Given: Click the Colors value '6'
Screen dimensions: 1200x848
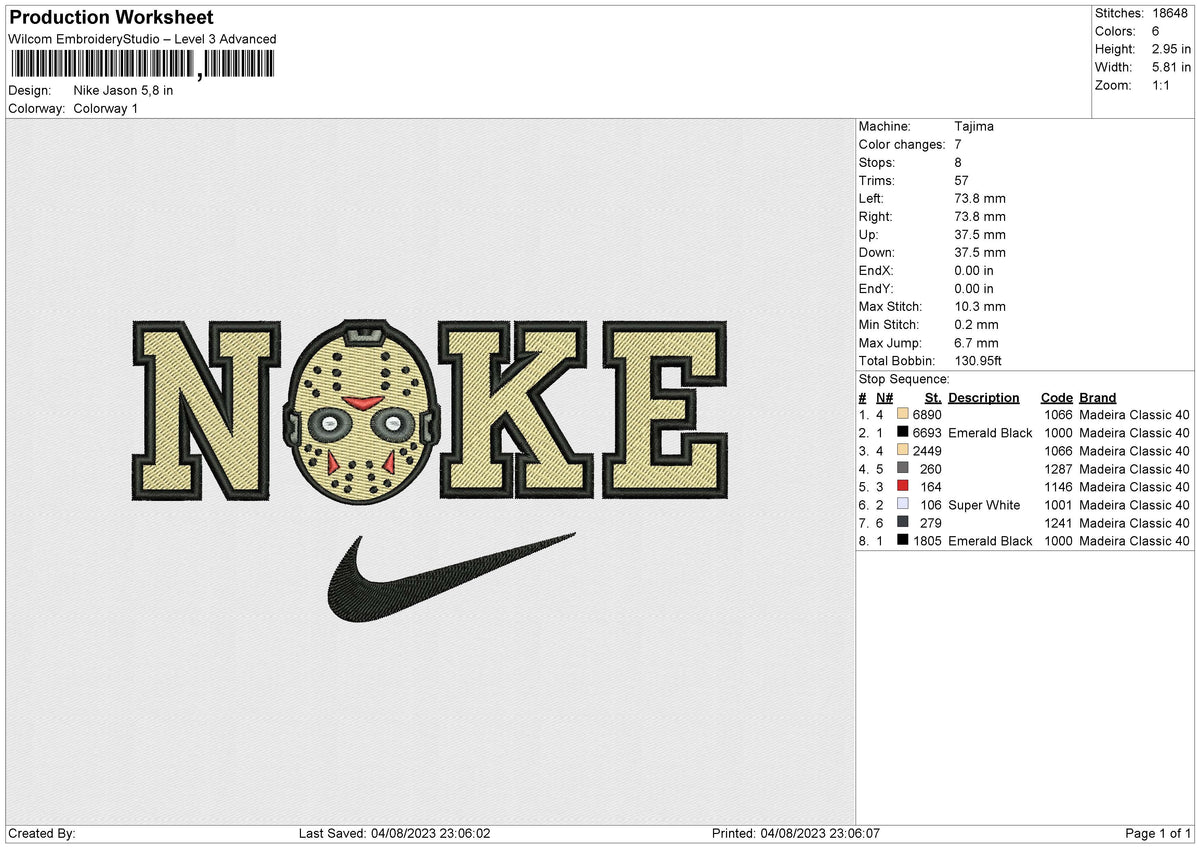Looking at the screenshot, I should click(1155, 31).
